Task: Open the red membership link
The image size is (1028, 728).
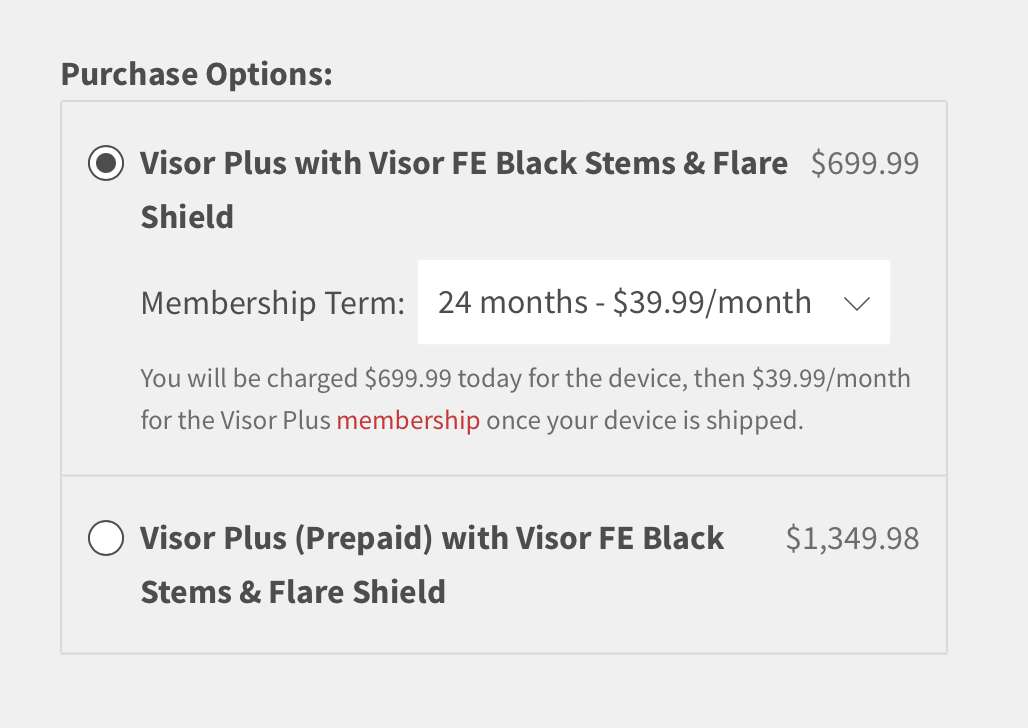Action: tap(408, 420)
